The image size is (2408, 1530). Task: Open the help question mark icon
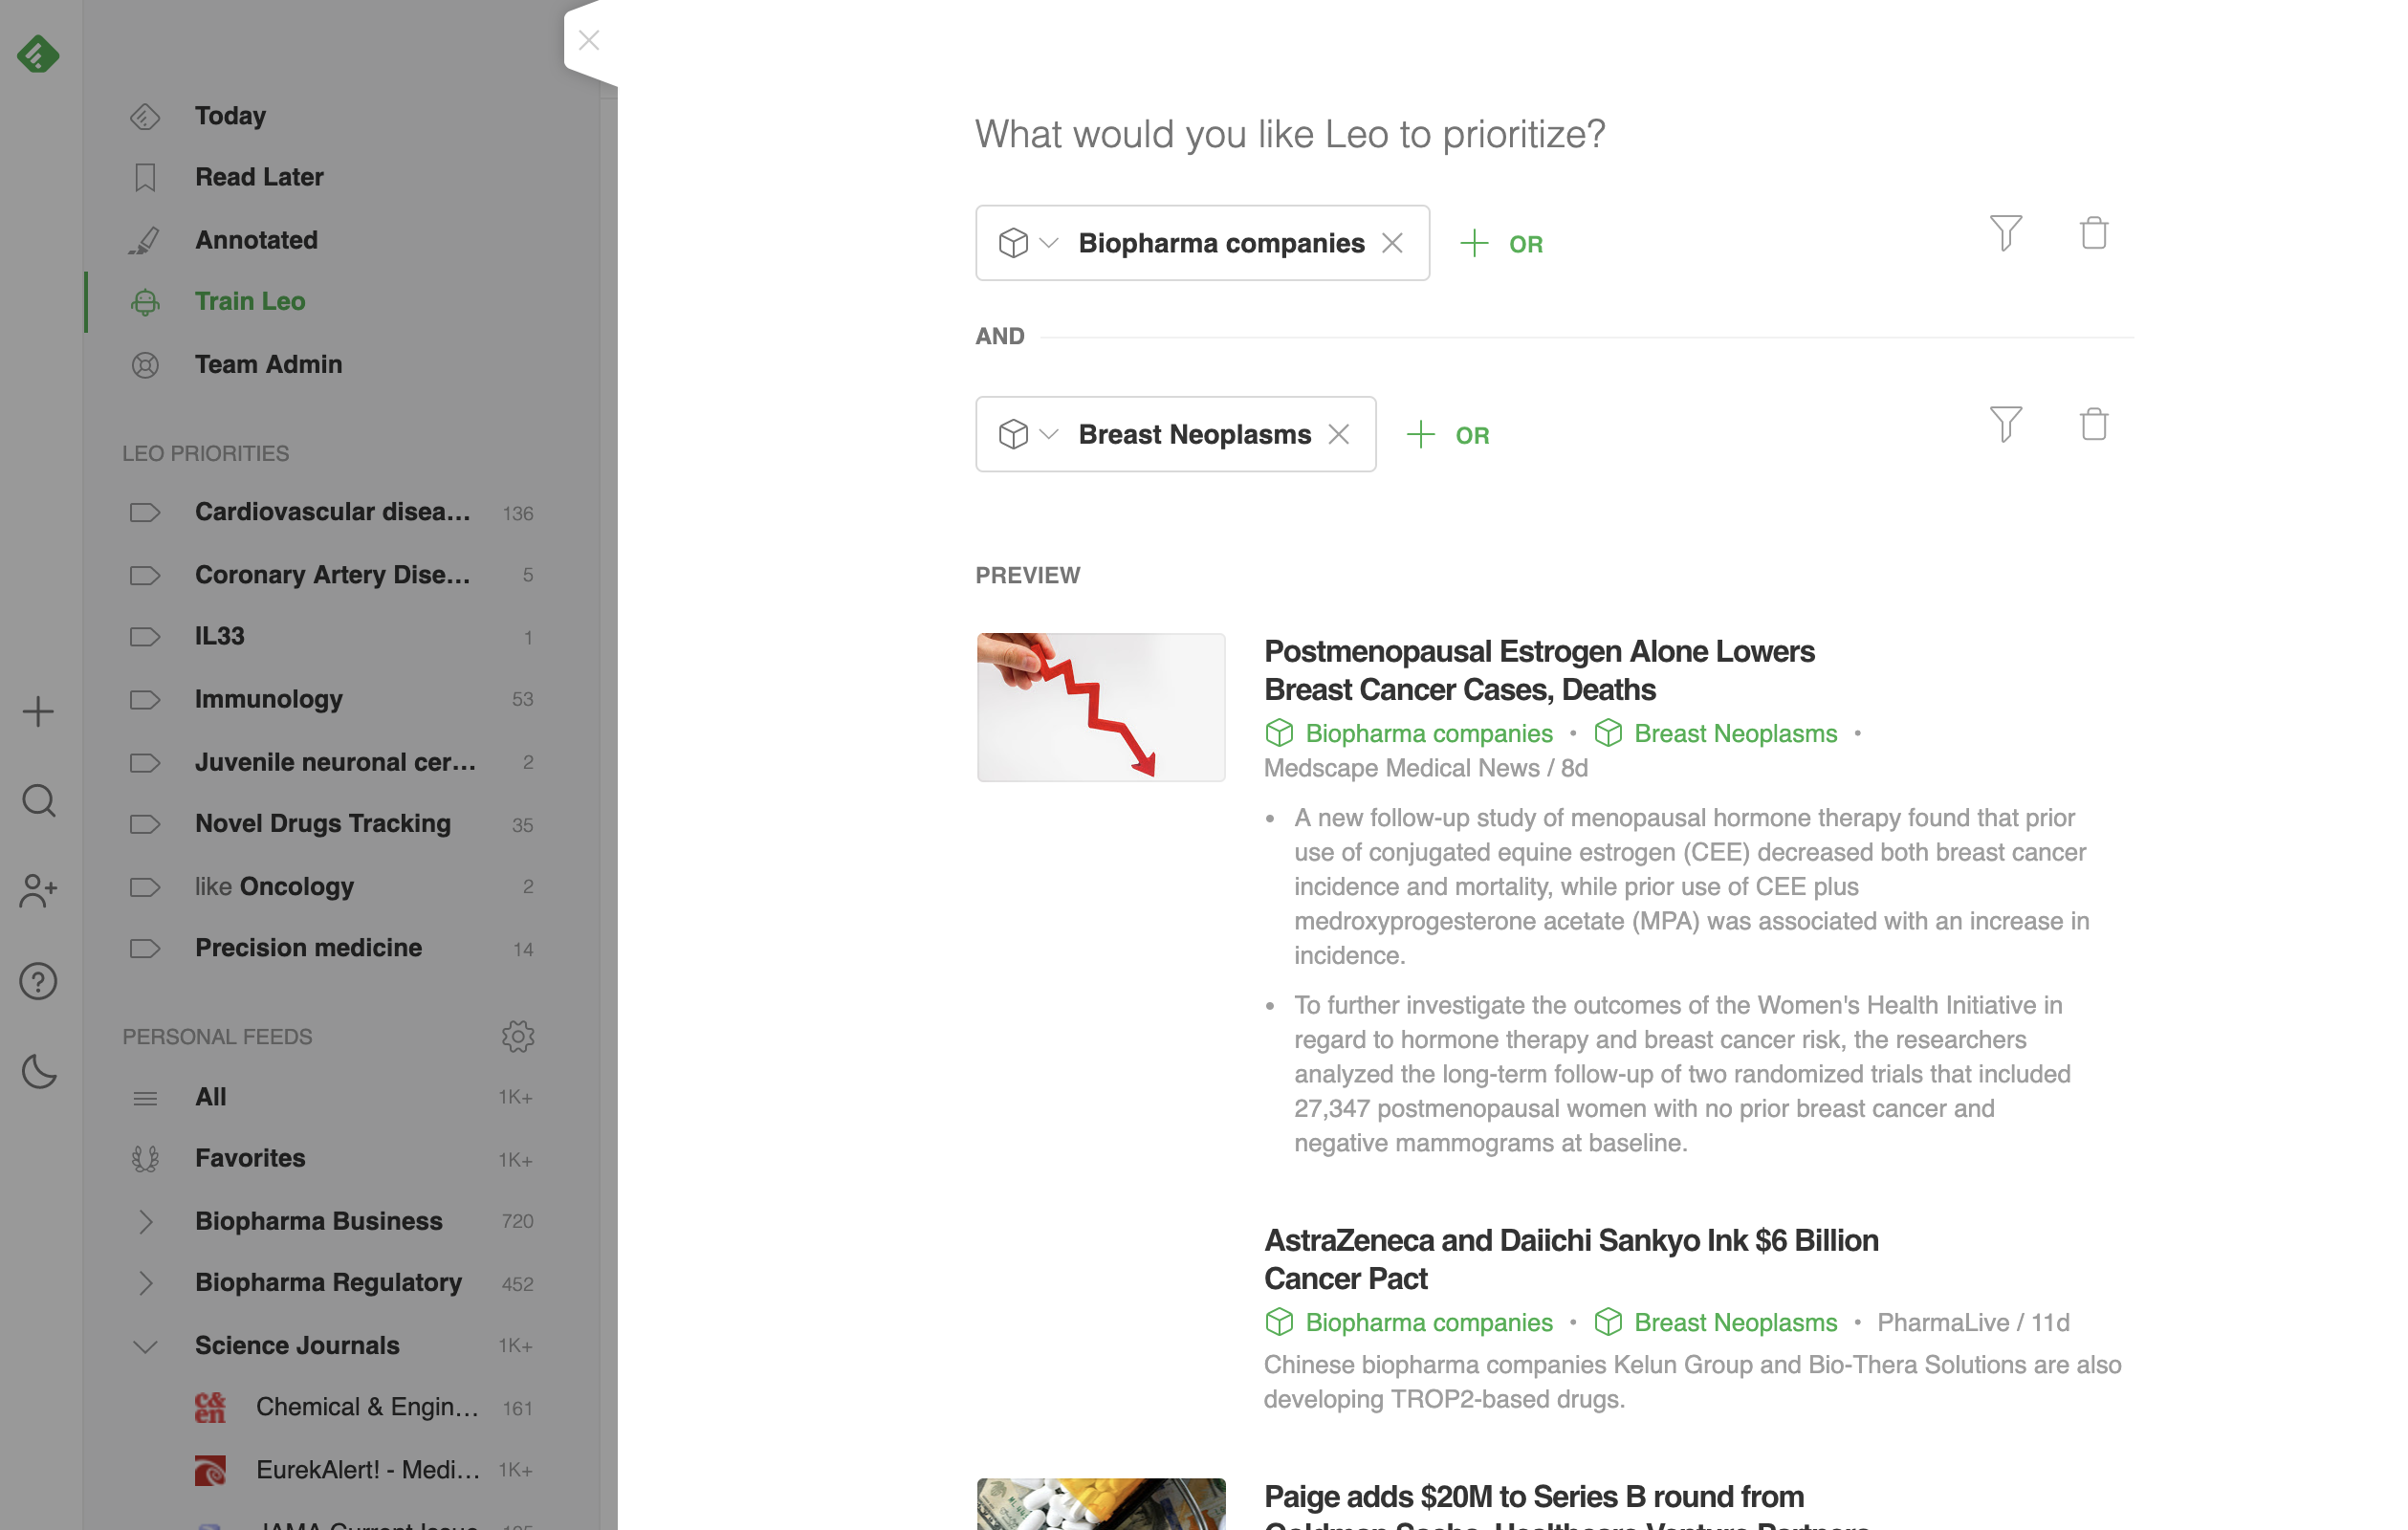point(38,981)
